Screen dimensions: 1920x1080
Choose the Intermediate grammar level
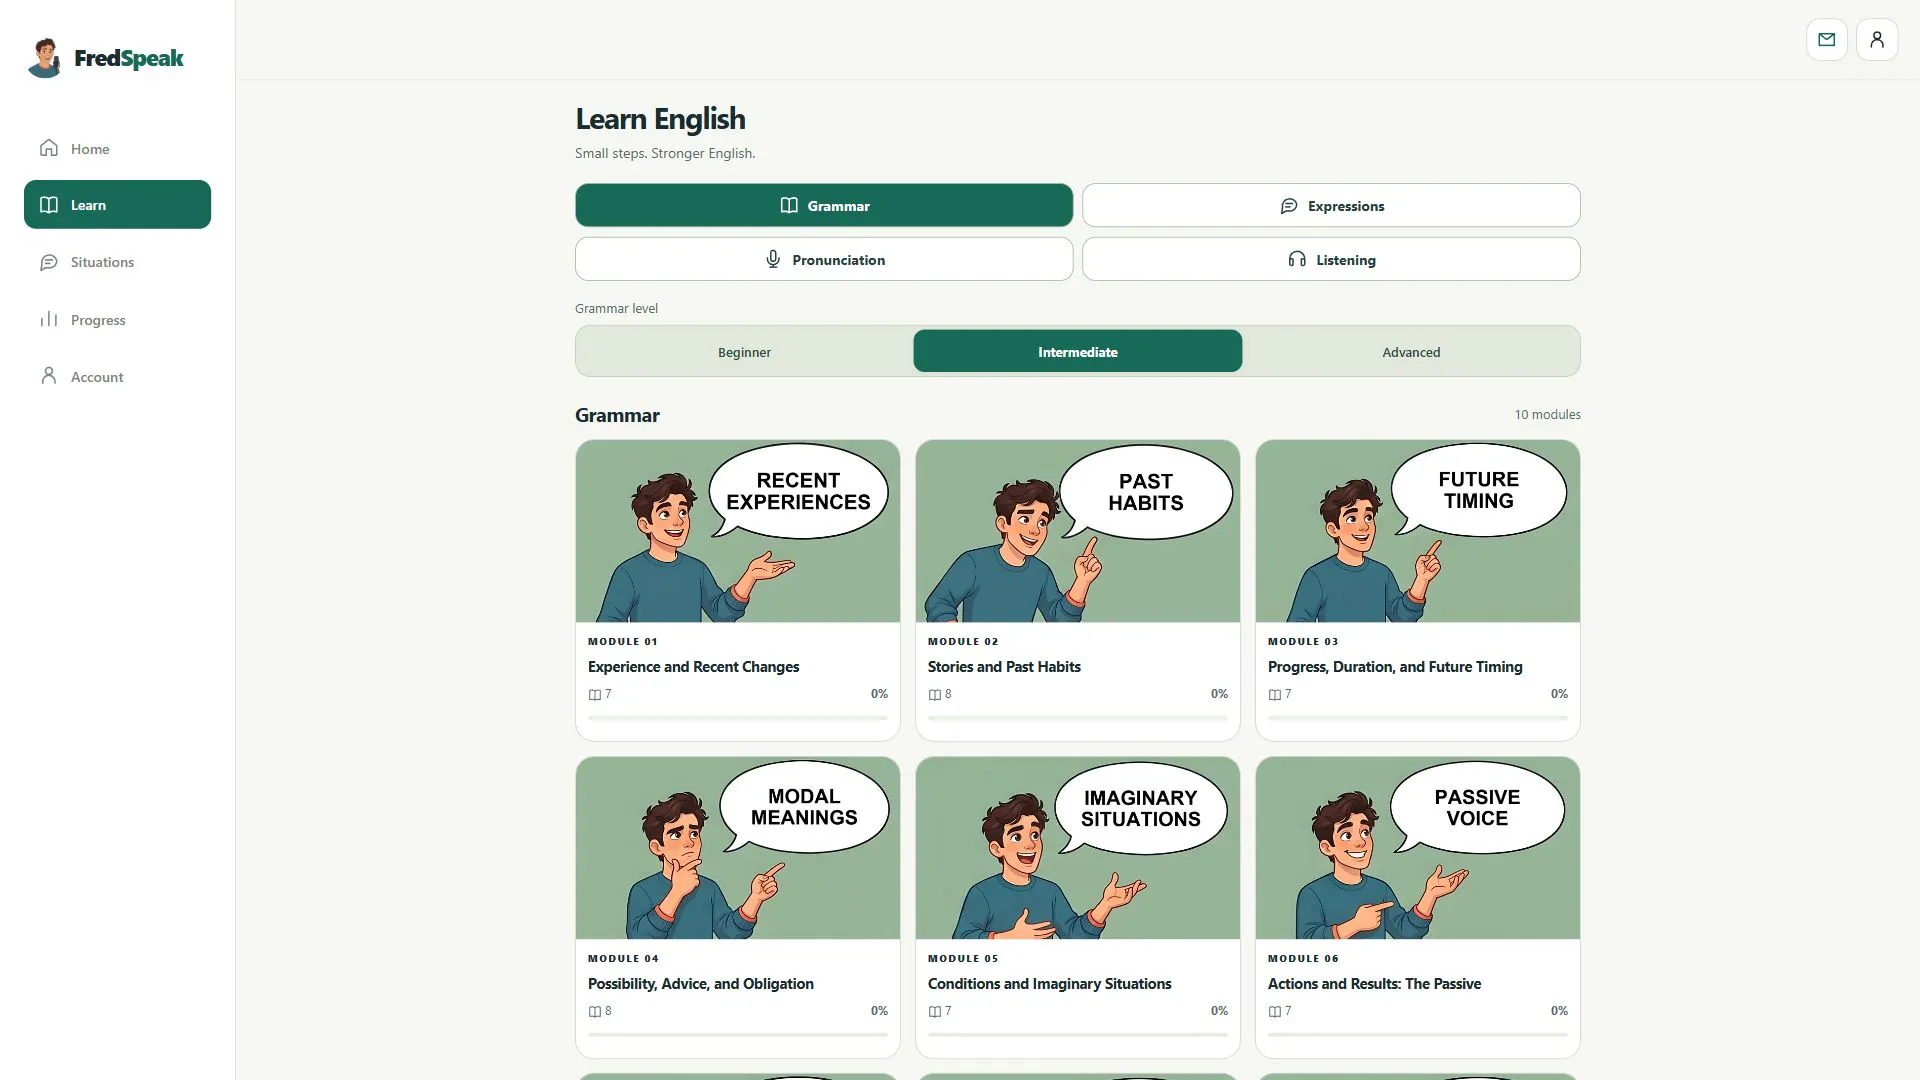coord(1078,351)
